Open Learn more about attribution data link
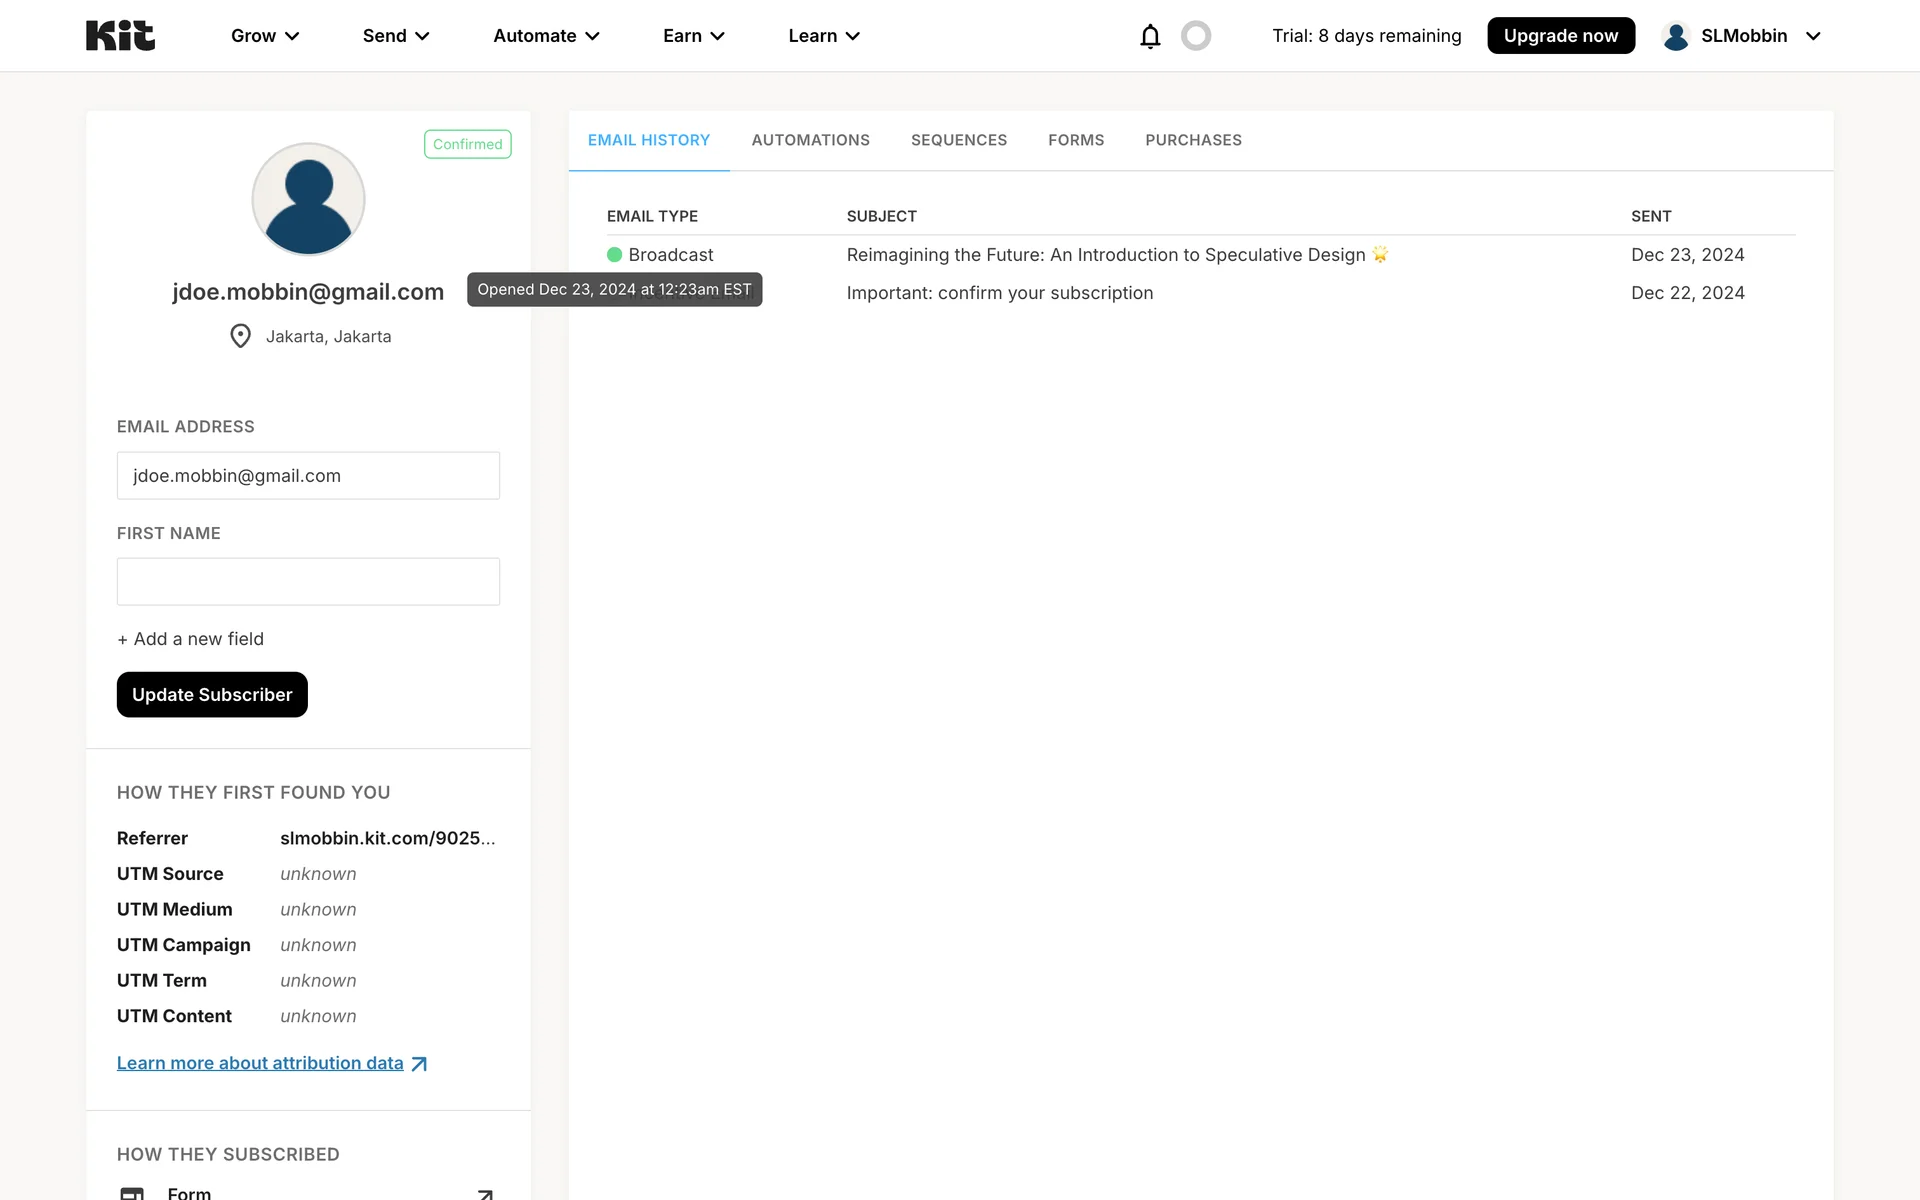The image size is (1920, 1200). tap(260, 1063)
